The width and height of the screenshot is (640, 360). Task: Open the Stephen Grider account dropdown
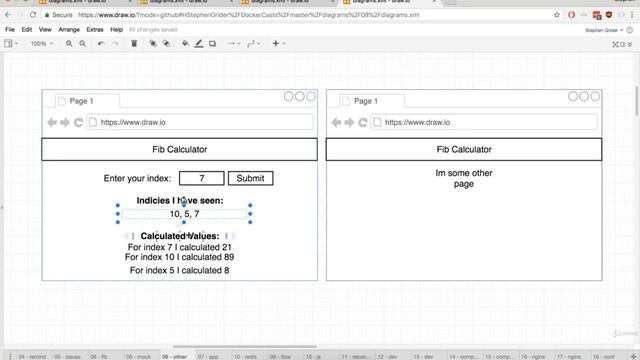(x=604, y=30)
